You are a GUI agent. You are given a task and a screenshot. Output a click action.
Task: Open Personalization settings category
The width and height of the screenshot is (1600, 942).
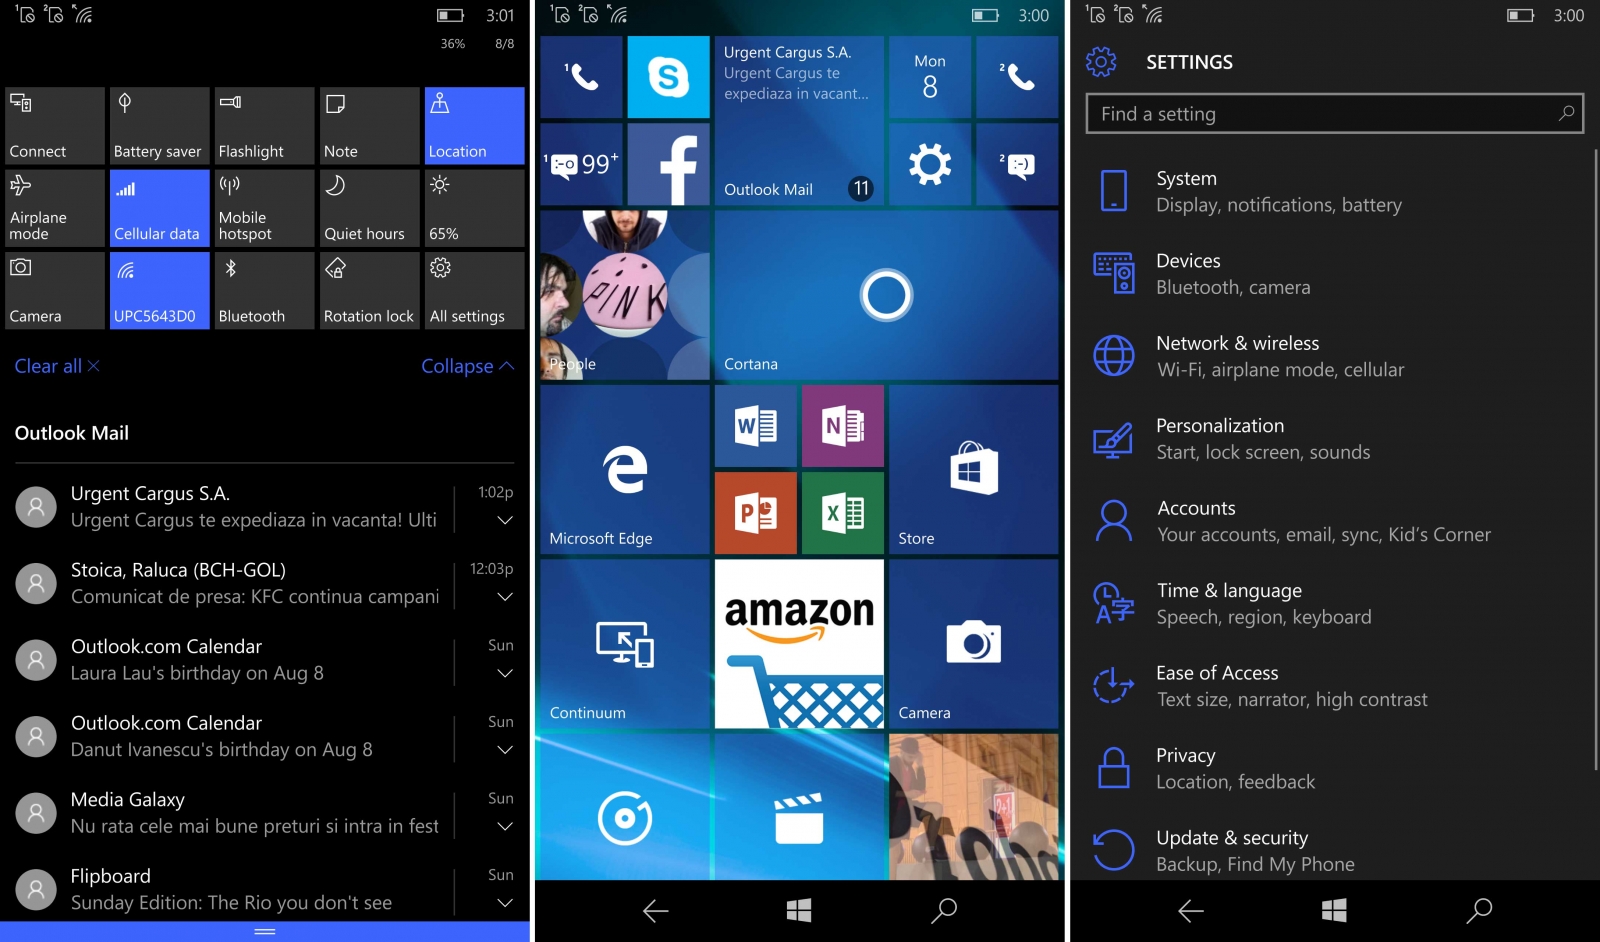[x=1263, y=439]
